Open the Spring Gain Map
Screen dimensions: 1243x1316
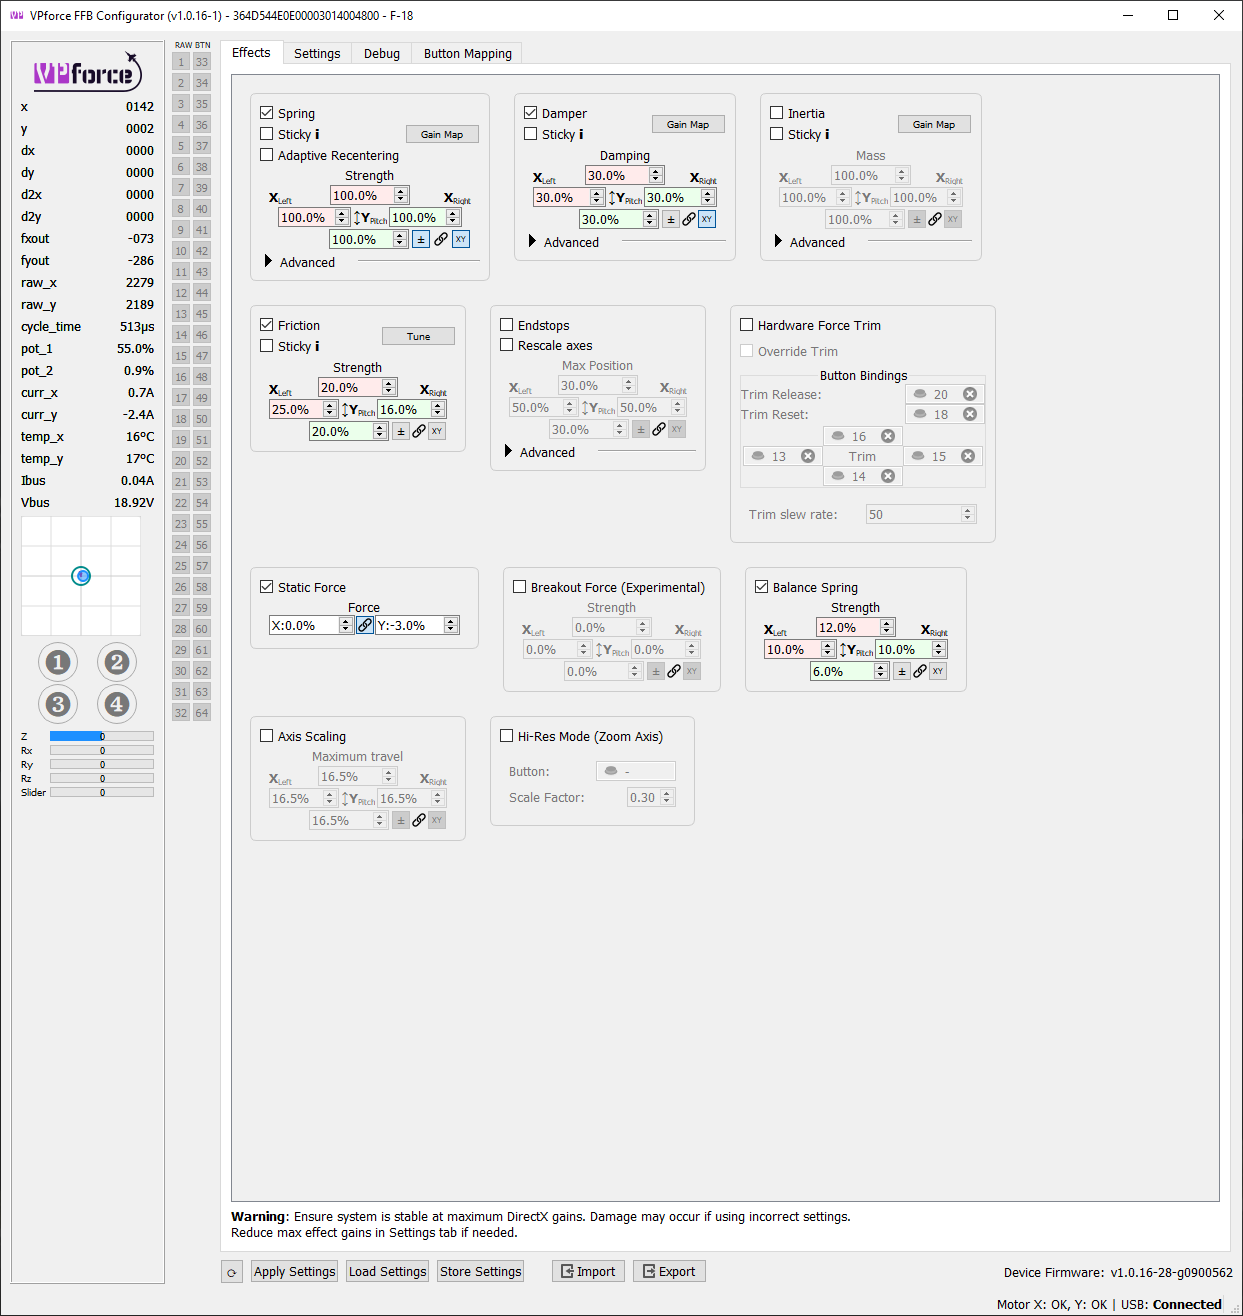click(x=442, y=134)
